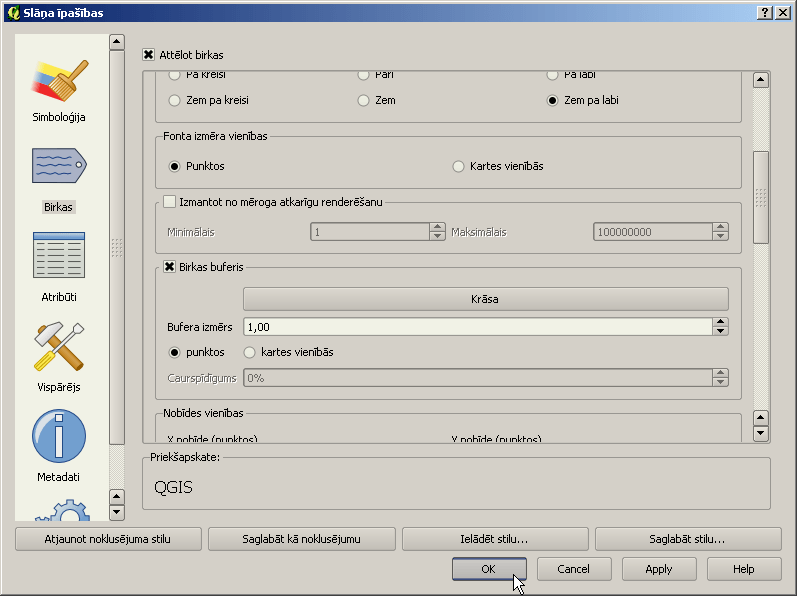Select kartes vienībās for buffer units
Screen dimensions: 797x596
[x=250, y=352]
